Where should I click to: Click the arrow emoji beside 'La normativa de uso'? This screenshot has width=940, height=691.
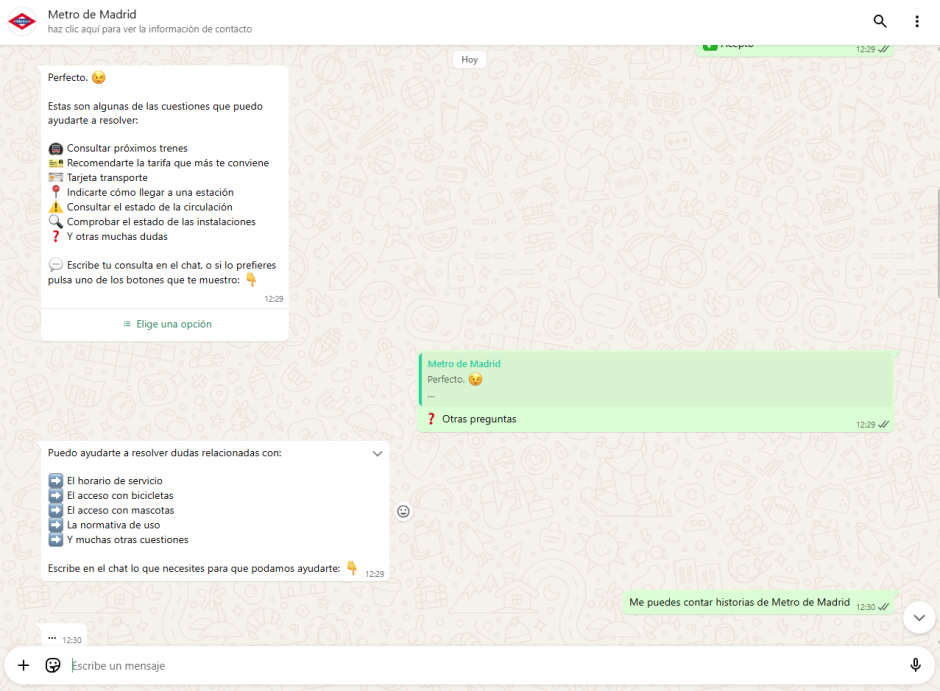point(56,525)
